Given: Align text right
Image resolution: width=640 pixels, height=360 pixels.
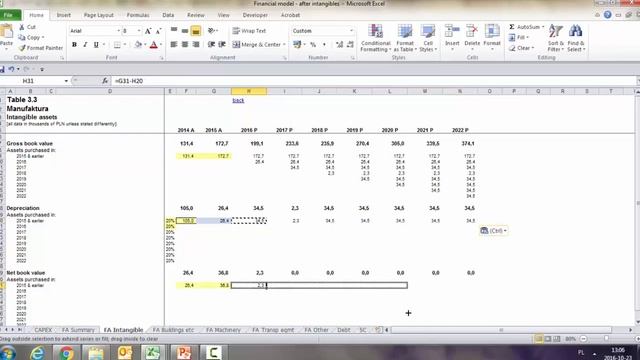Looking at the screenshot, I should point(196,44).
